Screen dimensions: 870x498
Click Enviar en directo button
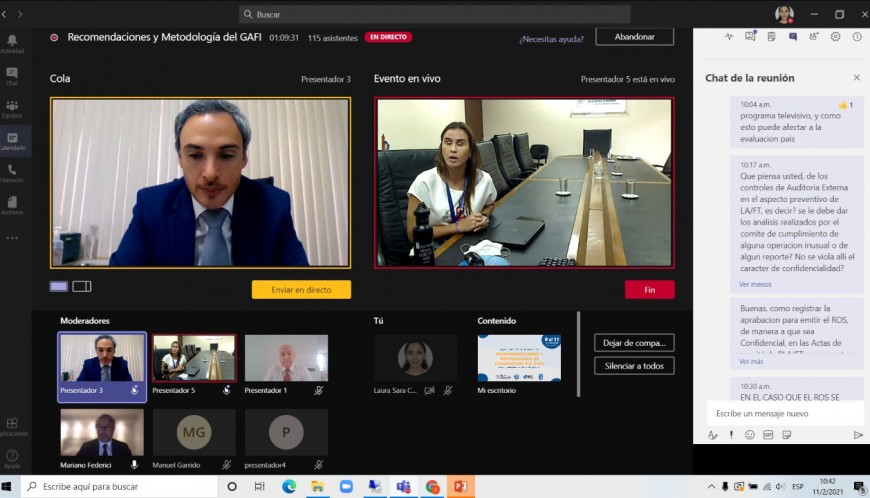pyautogui.click(x=301, y=289)
